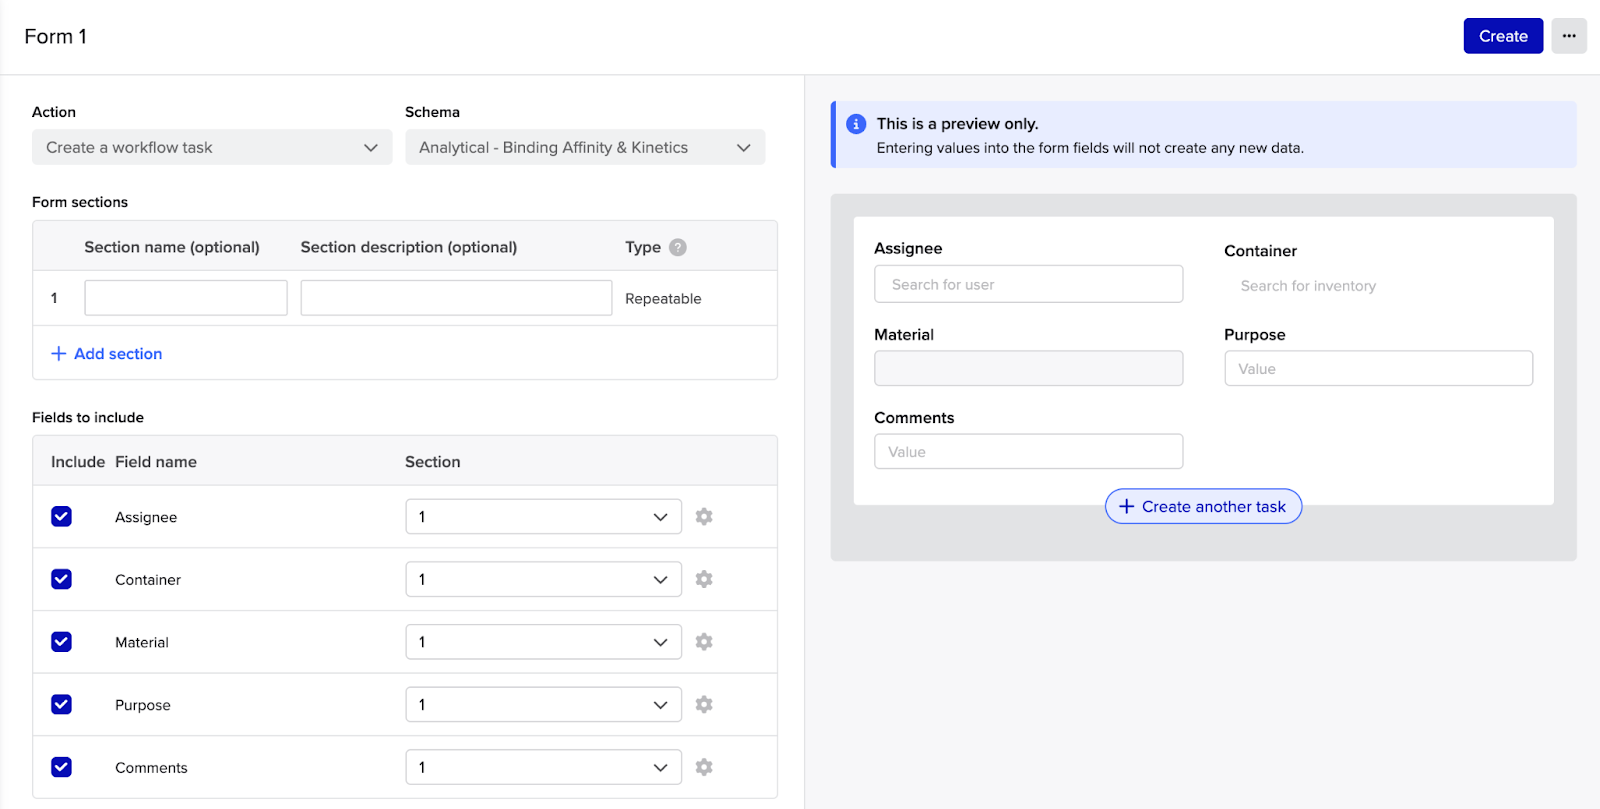This screenshot has height=809, width=1600.
Task: Expand the Schema dropdown
Action: (x=585, y=147)
